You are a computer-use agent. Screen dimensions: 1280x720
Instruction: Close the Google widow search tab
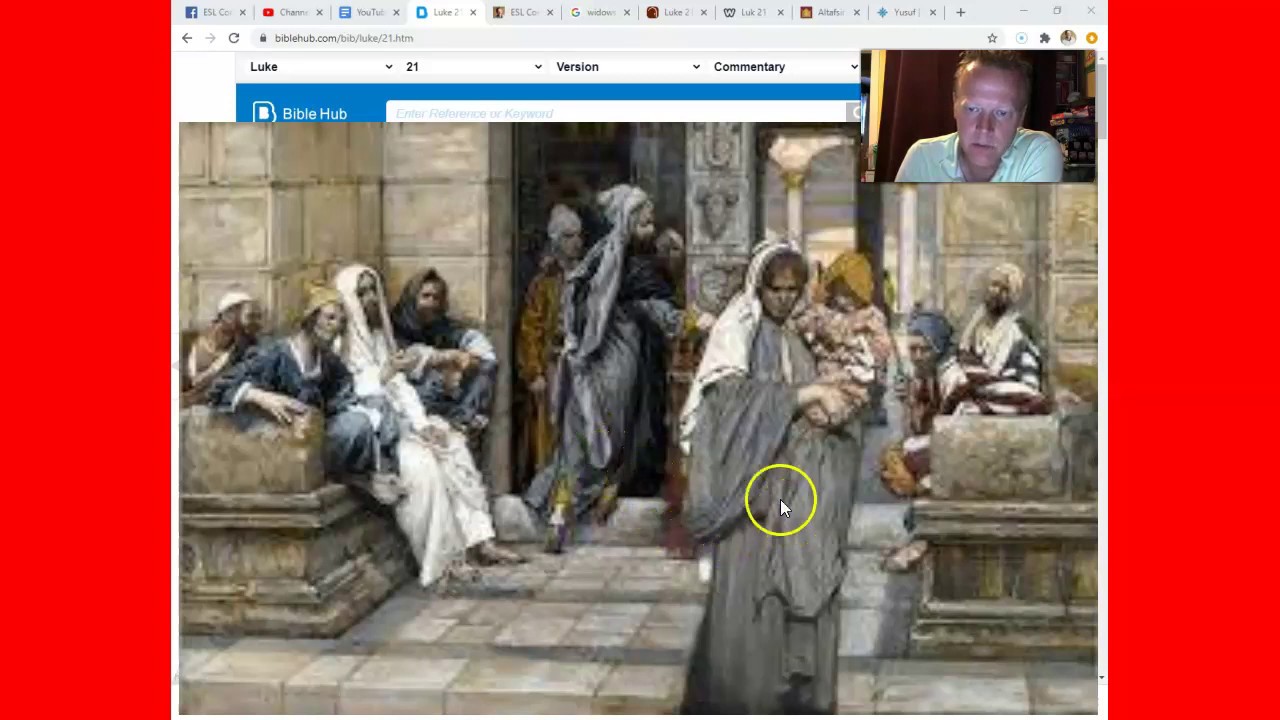[x=627, y=12]
